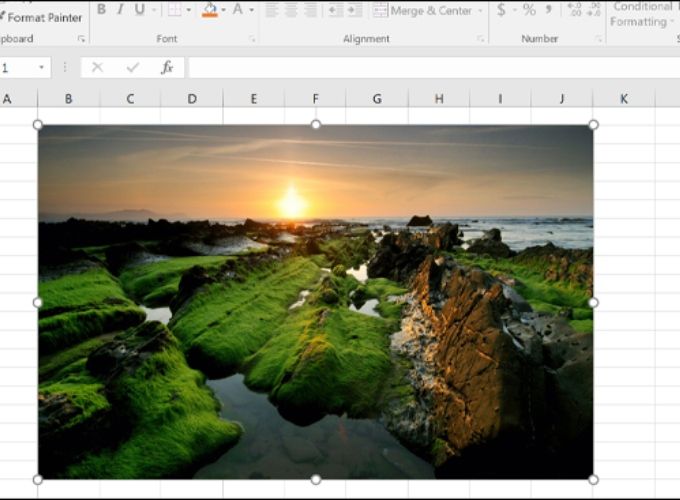
Task: Align text right
Action: [311, 10]
